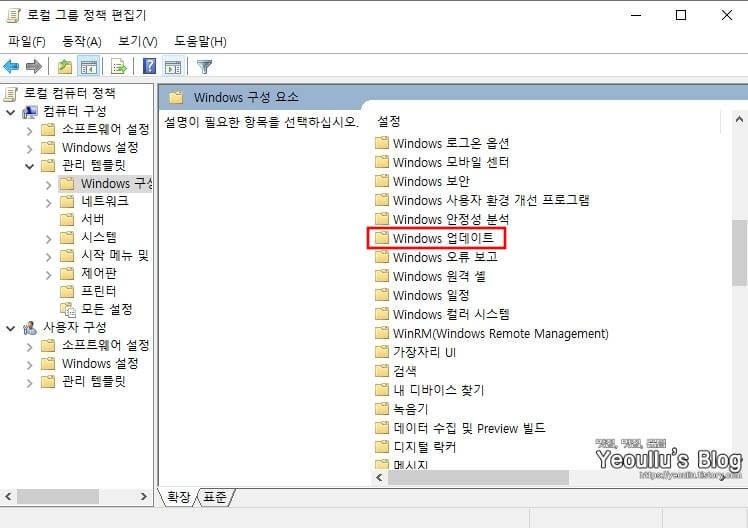Expand Windows 설정 under 컴퓨터 구성
The width and height of the screenshot is (748, 528).
pos(30,148)
